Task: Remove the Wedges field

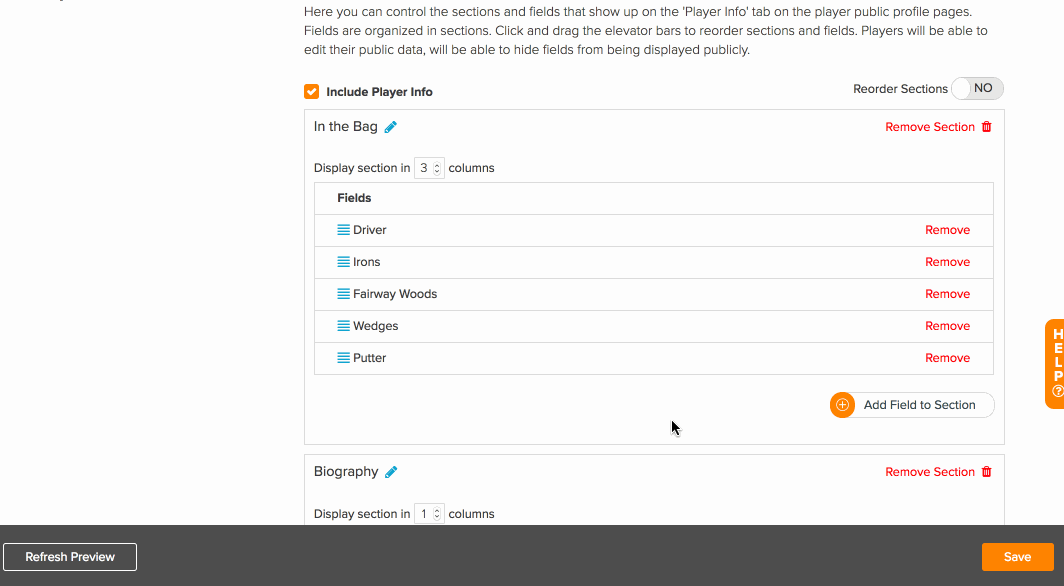Action: tap(947, 326)
